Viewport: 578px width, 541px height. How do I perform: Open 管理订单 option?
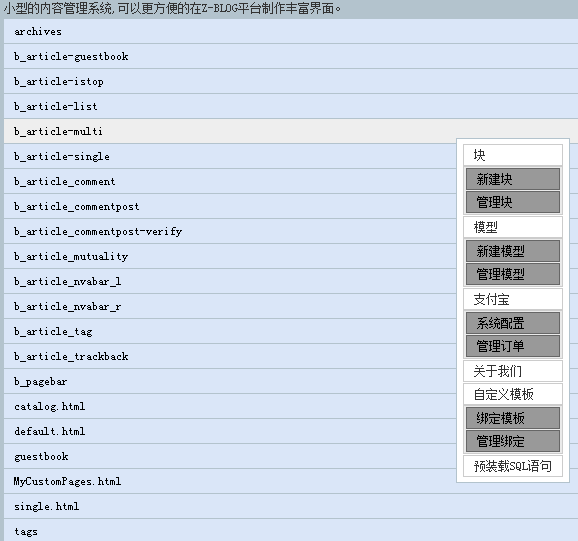(513, 346)
